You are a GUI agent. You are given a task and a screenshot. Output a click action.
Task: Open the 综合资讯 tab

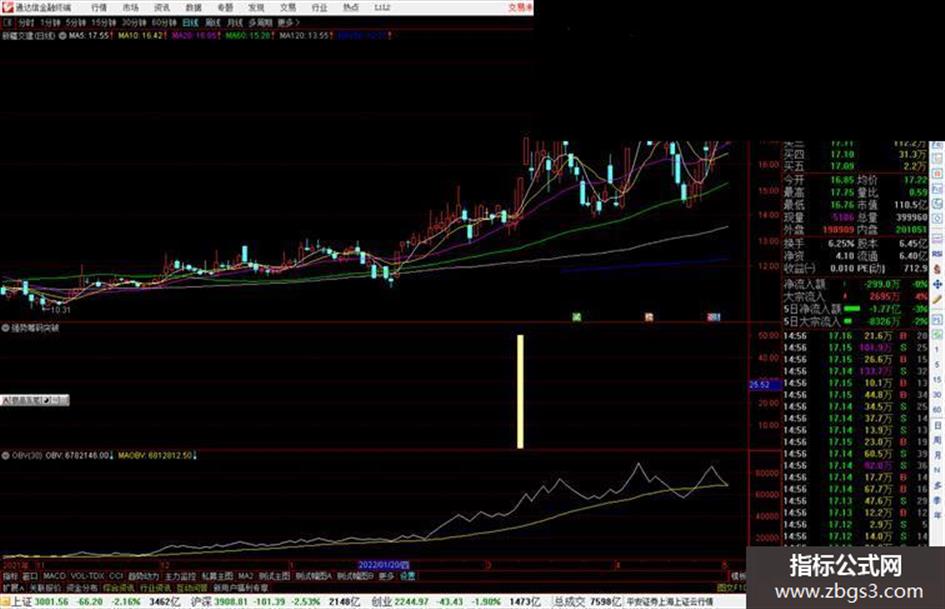point(119,587)
